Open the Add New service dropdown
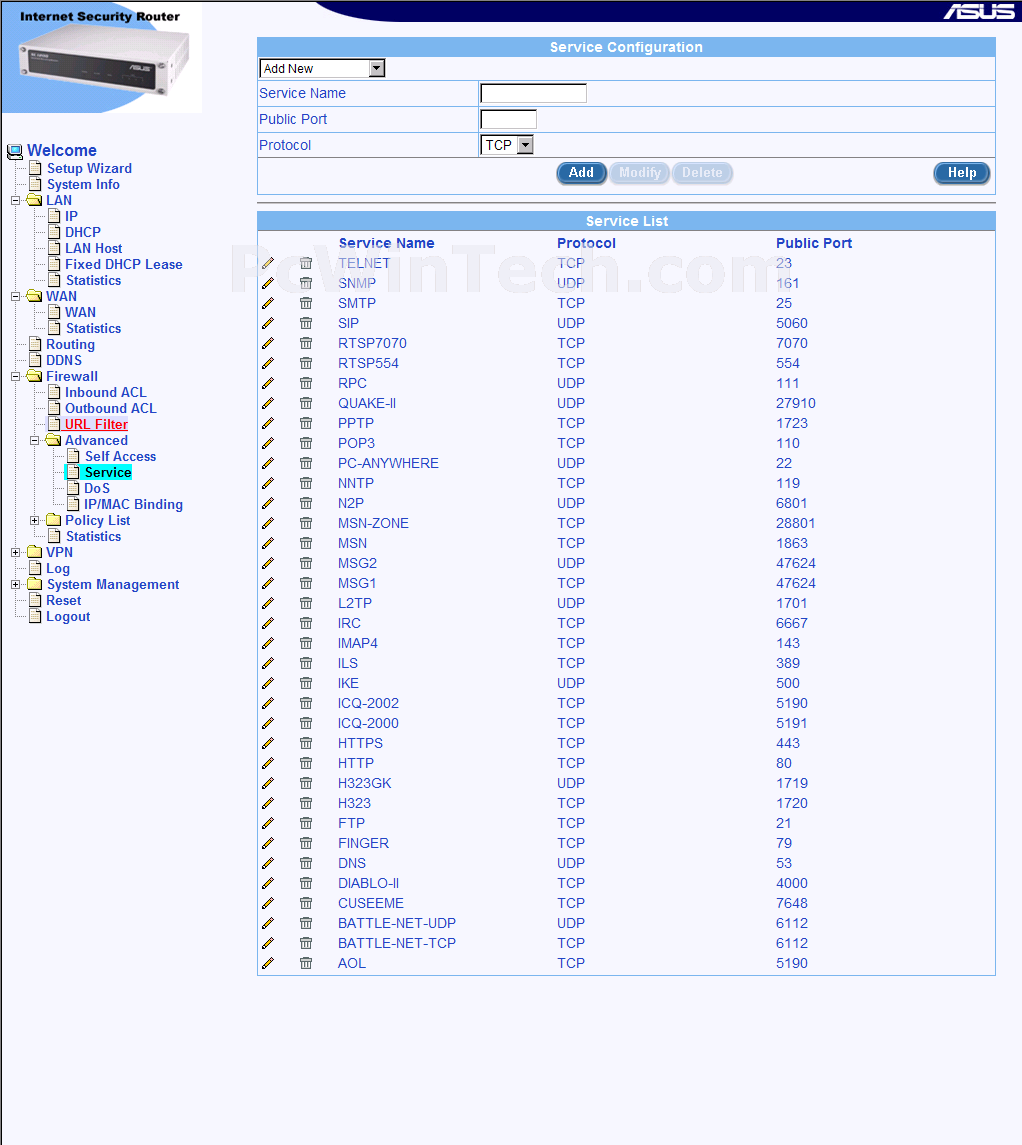 [x=322, y=68]
